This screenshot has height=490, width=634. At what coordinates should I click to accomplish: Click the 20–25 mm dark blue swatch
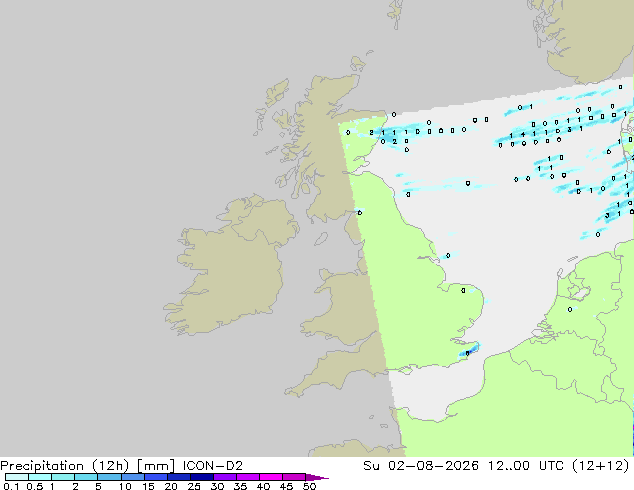[179, 477]
